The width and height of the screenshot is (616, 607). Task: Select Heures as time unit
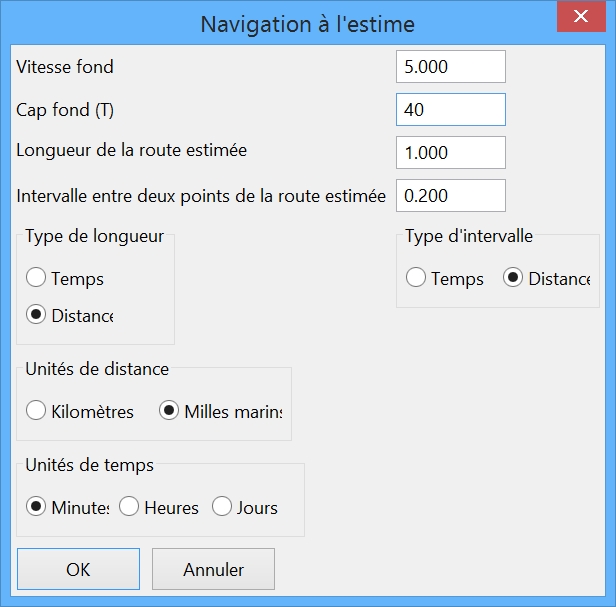[129, 507]
